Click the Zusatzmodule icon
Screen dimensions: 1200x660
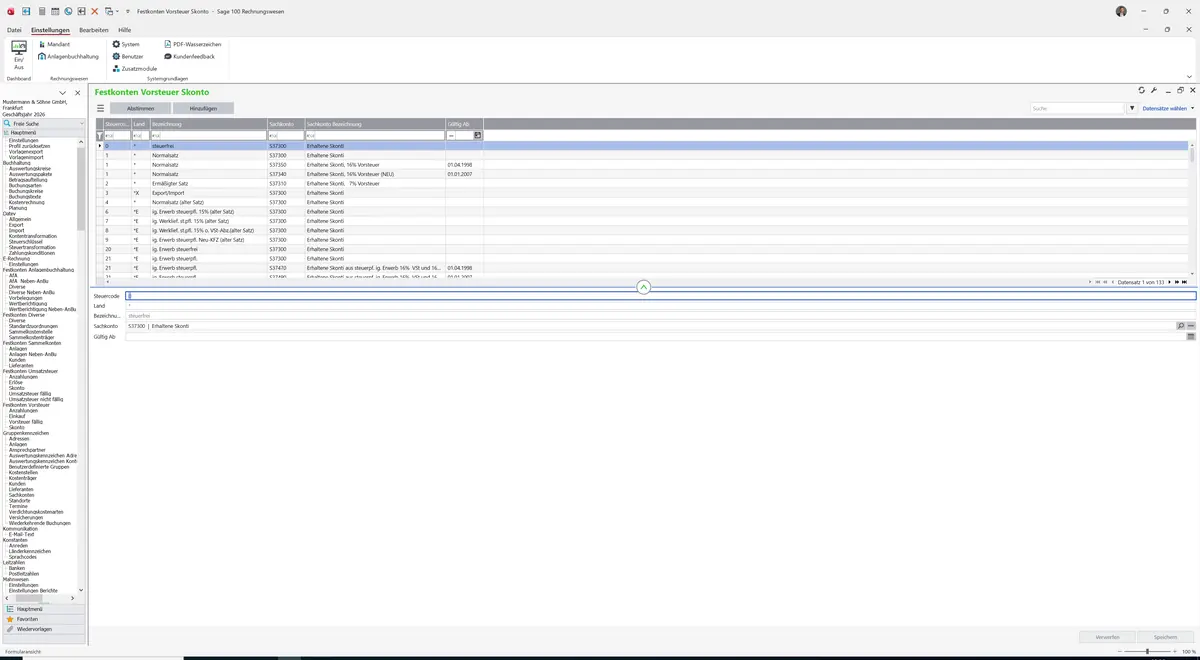[116, 68]
